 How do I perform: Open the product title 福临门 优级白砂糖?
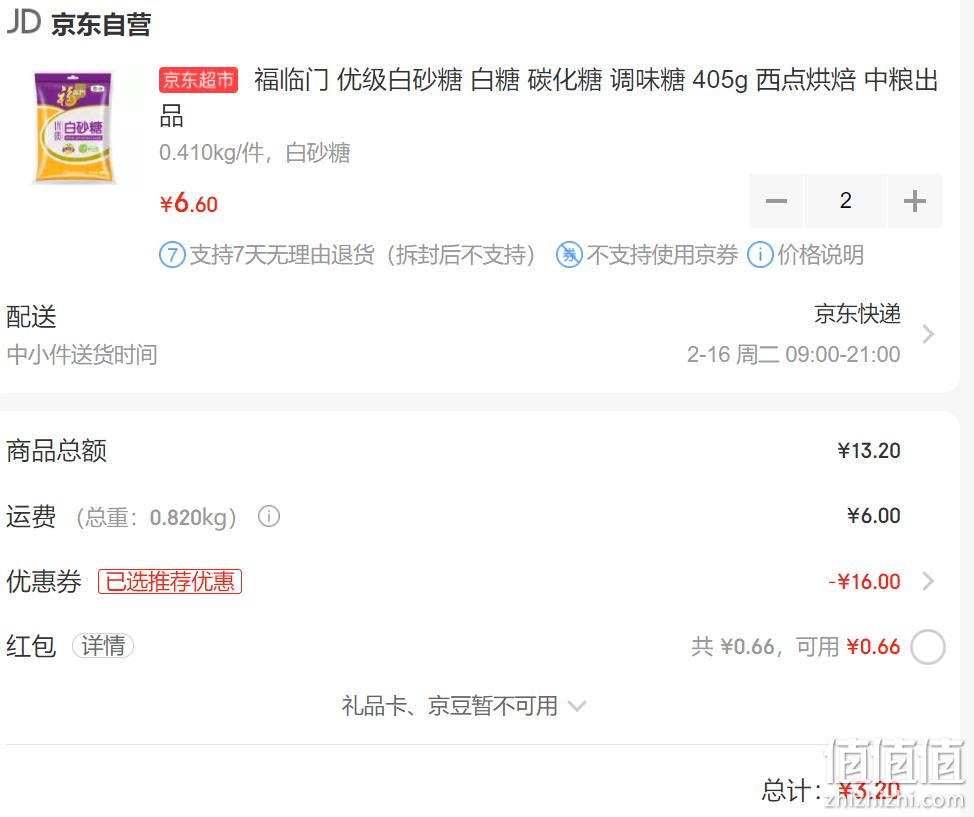point(549,98)
